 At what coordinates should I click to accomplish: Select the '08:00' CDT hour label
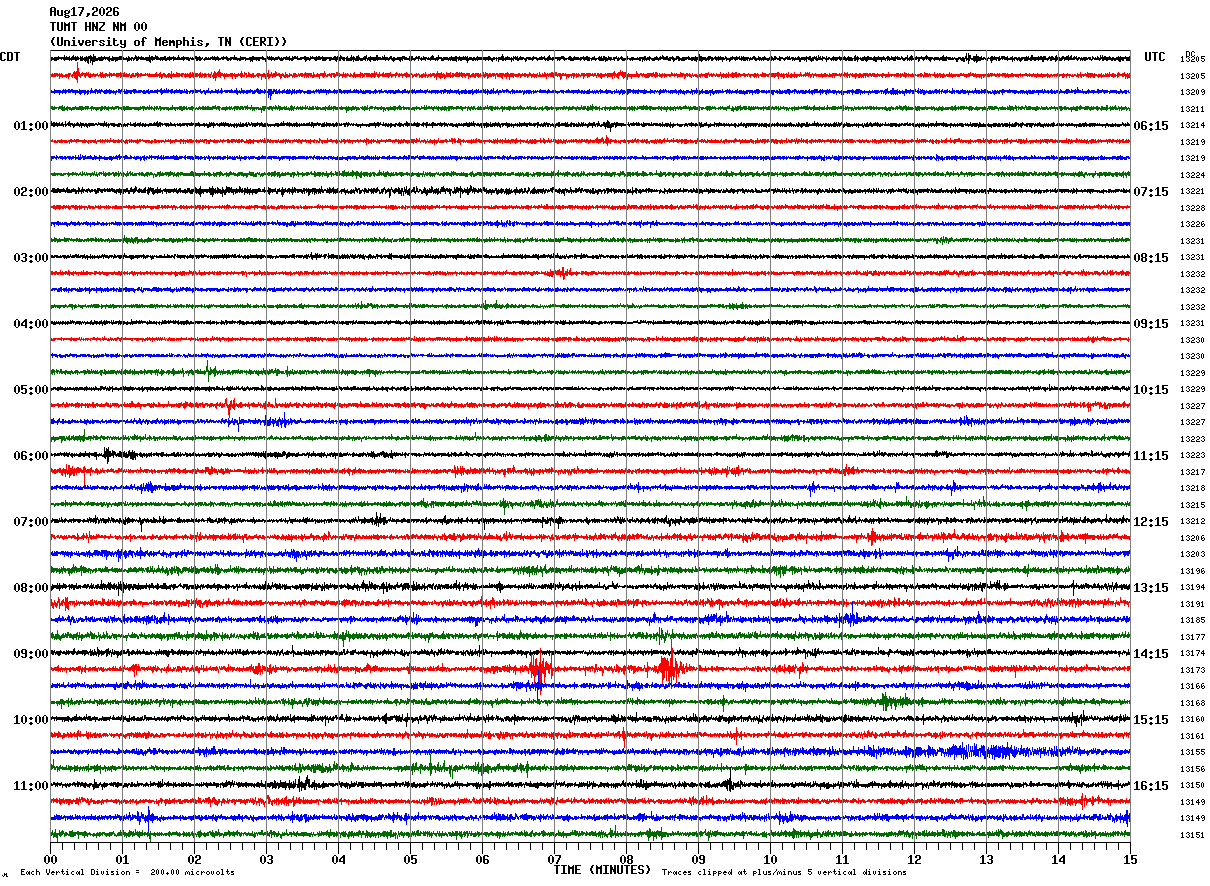point(31,588)
